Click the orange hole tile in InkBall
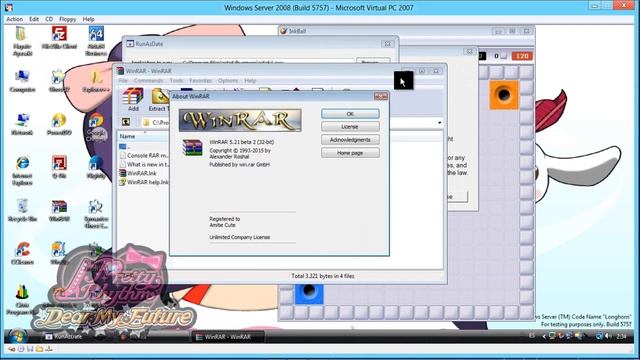Viewport: 640px width, 360px height. pyautogui.click(x=504, y=95)
